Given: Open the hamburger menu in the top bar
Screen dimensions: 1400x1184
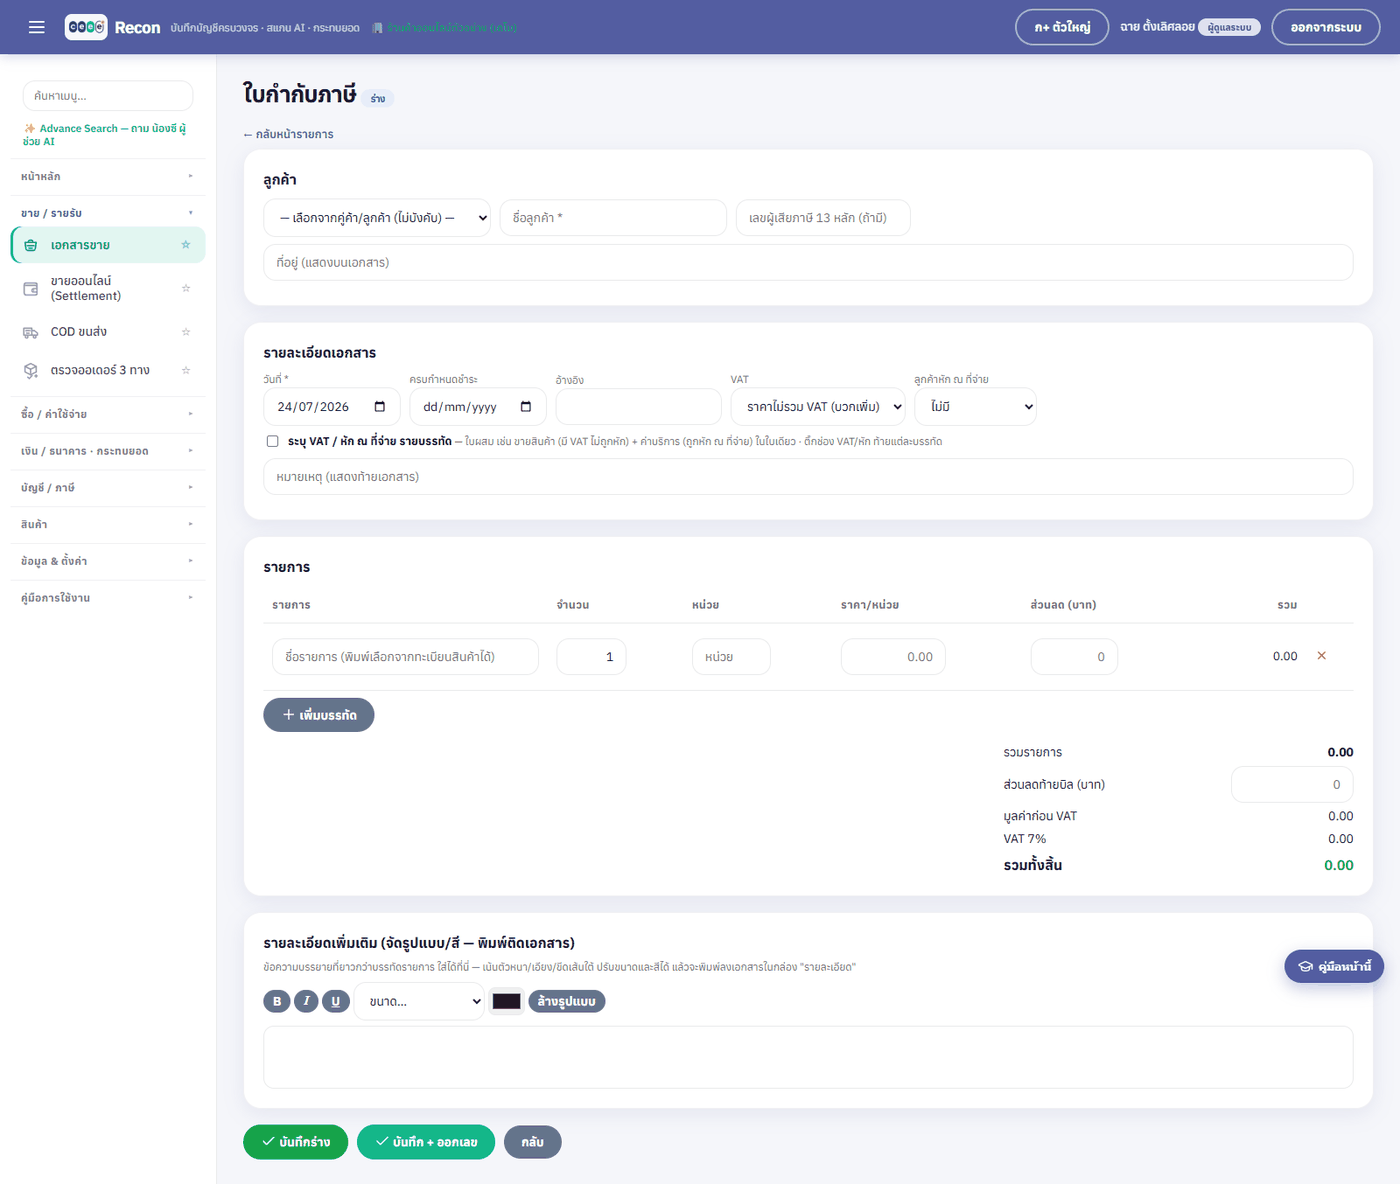Looking at the screenshot, I should pos(37,27).
